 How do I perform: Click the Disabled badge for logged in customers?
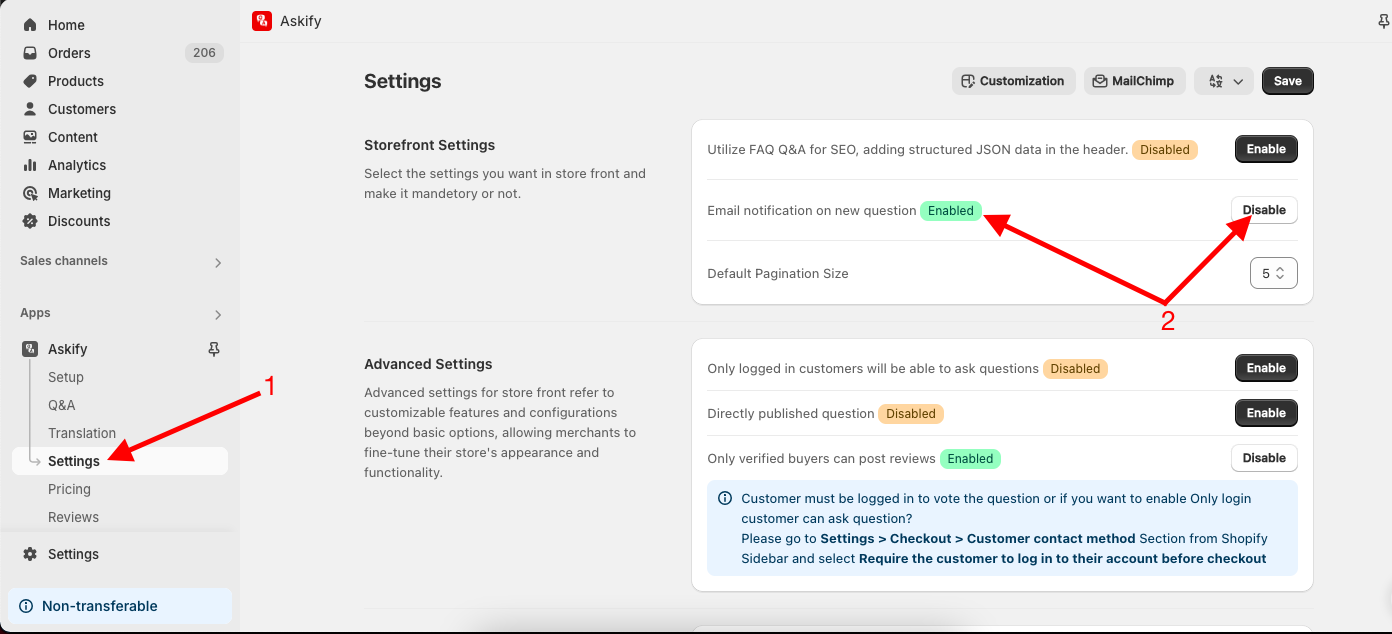click(x=1075, y=369)
